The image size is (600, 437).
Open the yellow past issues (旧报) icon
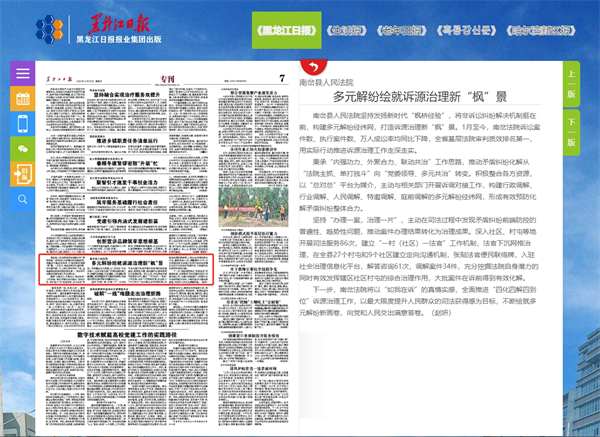[23, 172]
